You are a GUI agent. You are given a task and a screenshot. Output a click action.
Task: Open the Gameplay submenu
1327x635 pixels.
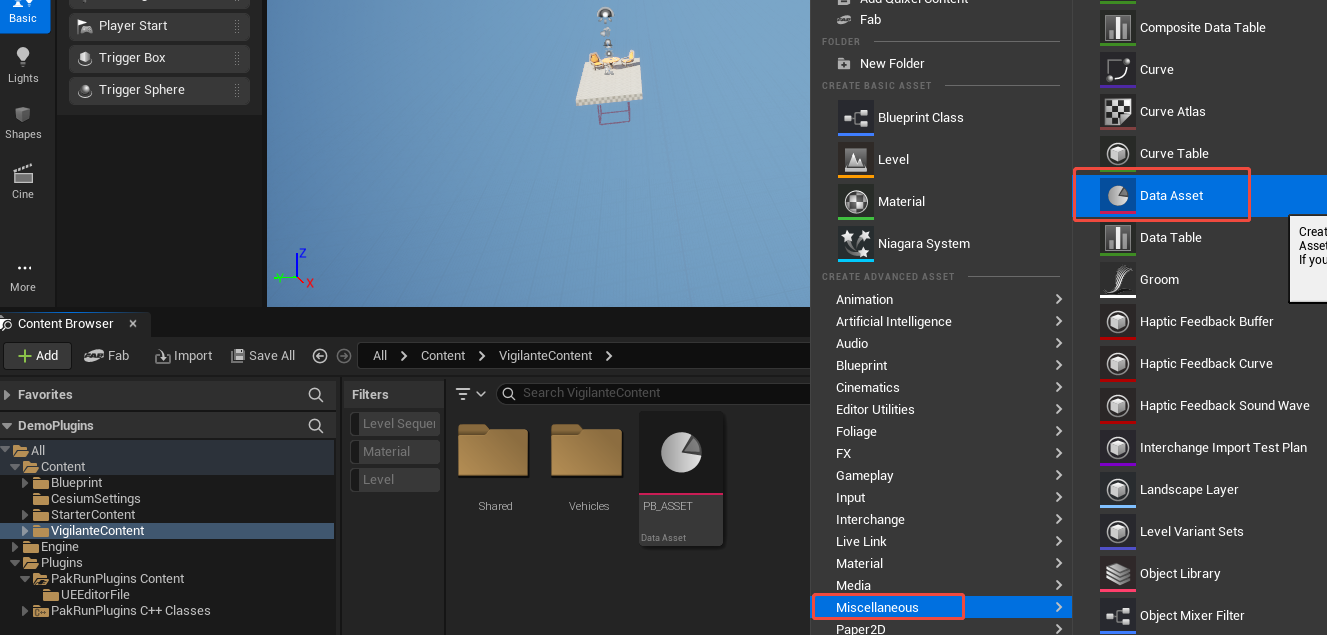pos(941,476)
